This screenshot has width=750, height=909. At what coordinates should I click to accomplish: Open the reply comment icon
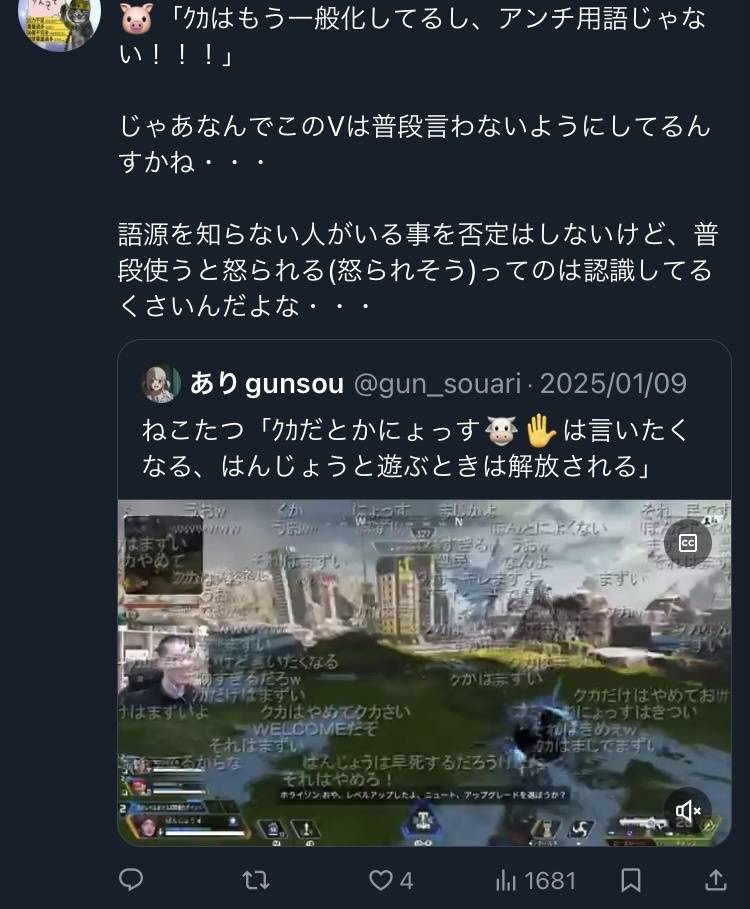[131, 880]
